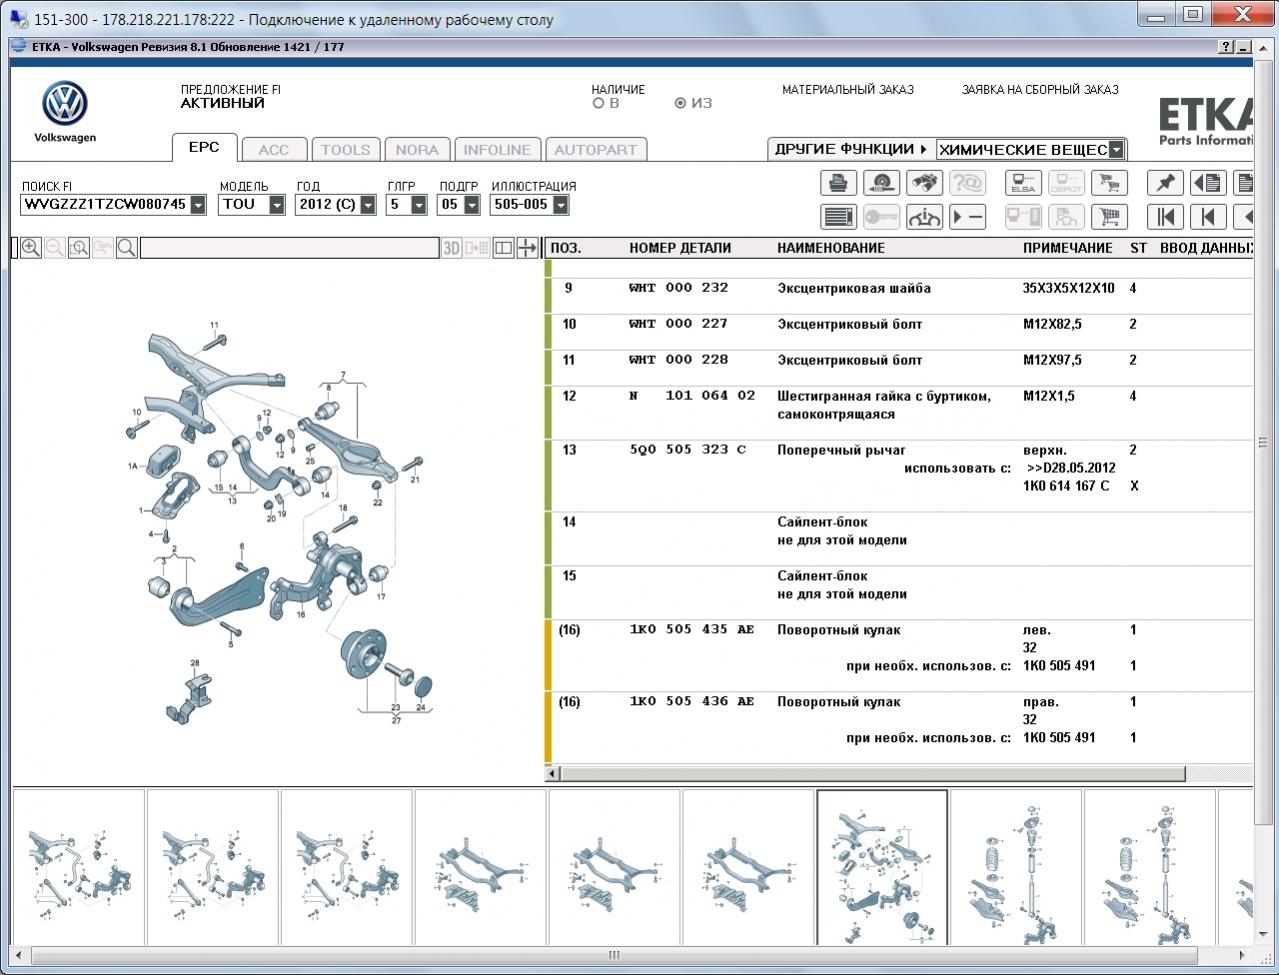Image resolution: width=1279 pixels, height=975 pixels.
Task: Click the ETKA help question-mark button
Action: (1226, 47)
